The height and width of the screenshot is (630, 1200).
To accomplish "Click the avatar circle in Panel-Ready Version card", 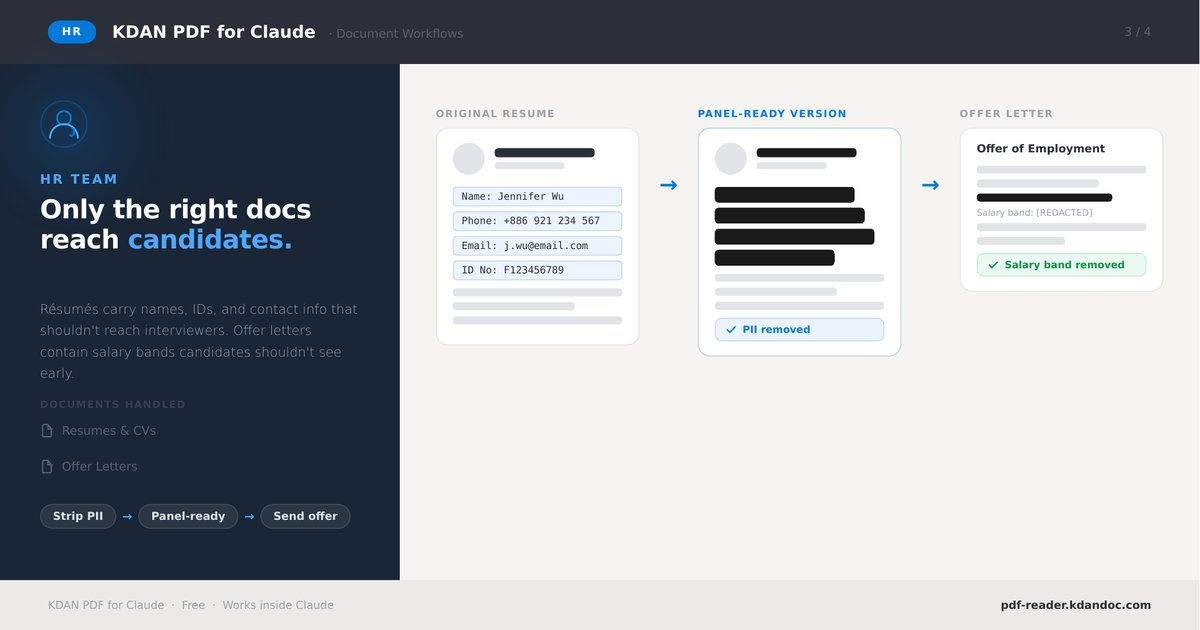I will (731, 159).
